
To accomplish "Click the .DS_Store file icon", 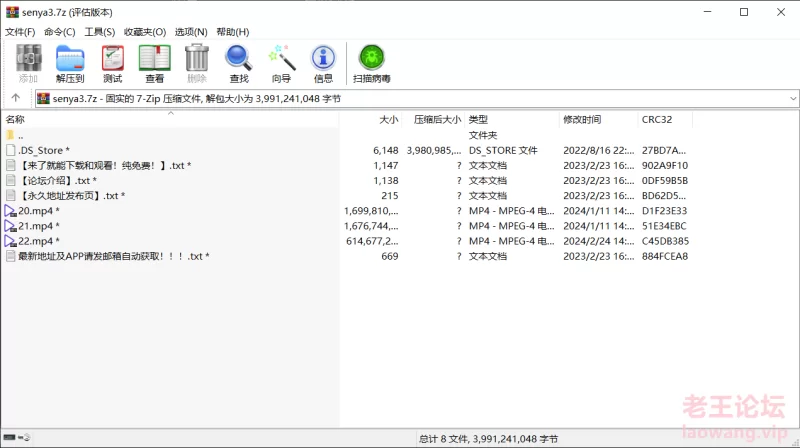I will [x=11, y=150].
